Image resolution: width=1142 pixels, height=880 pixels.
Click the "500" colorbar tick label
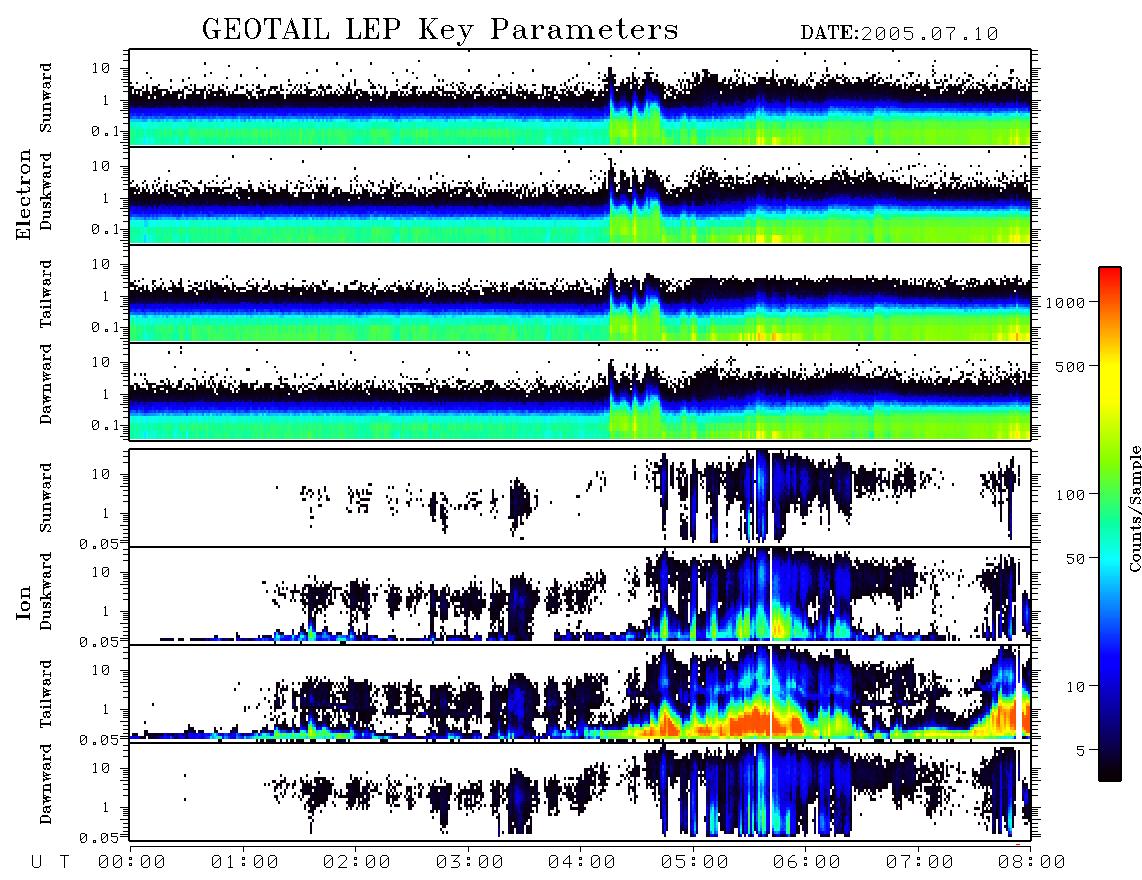1070,366
